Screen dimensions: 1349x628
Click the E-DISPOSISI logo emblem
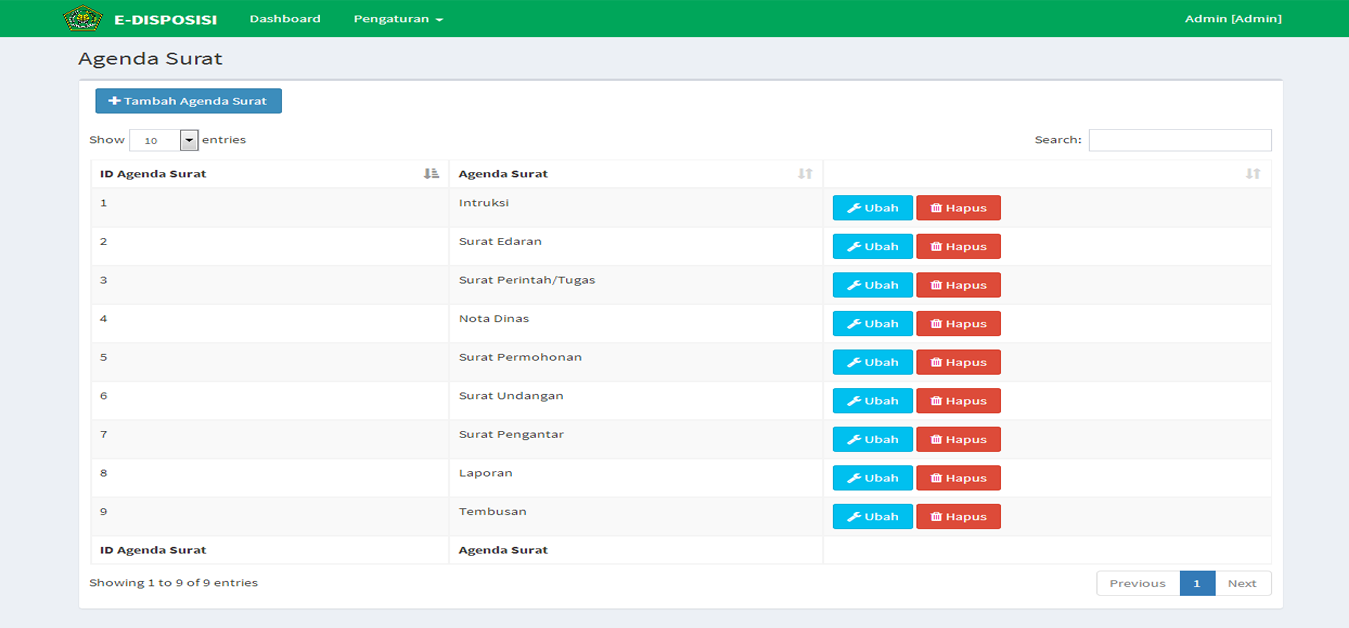point(83,18)
